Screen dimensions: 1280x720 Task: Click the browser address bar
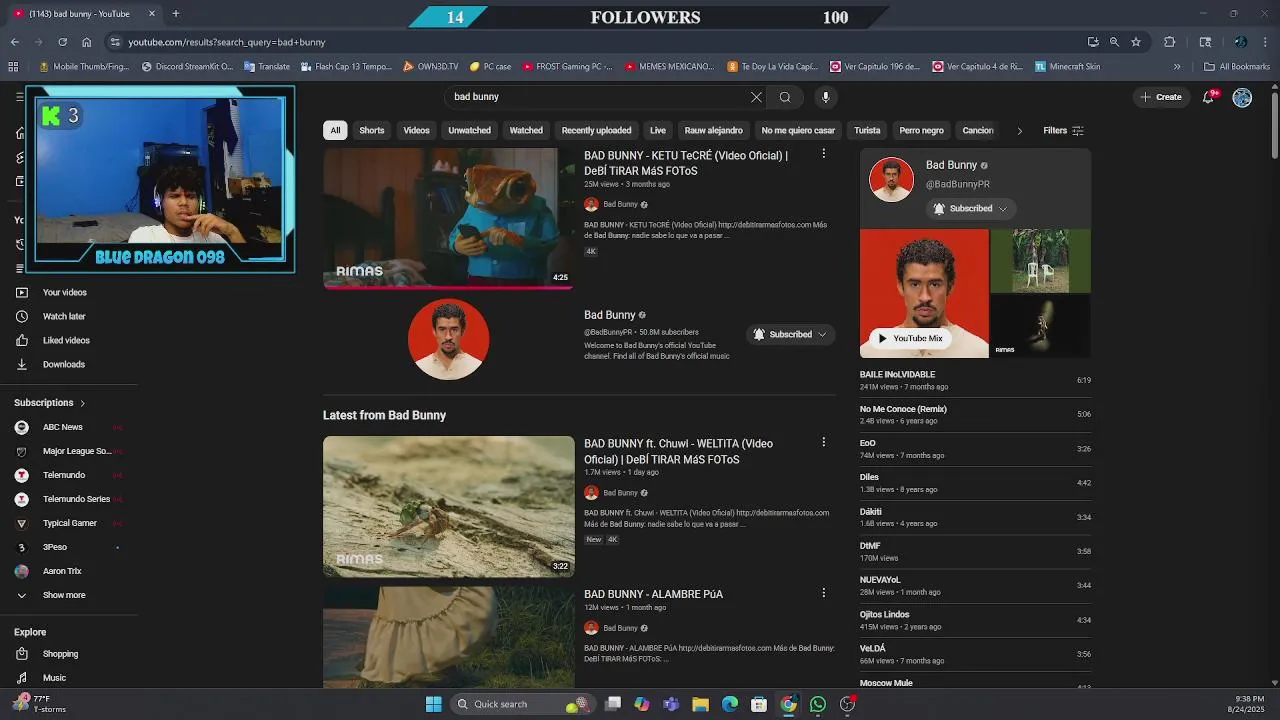click(x=600, y=42)
